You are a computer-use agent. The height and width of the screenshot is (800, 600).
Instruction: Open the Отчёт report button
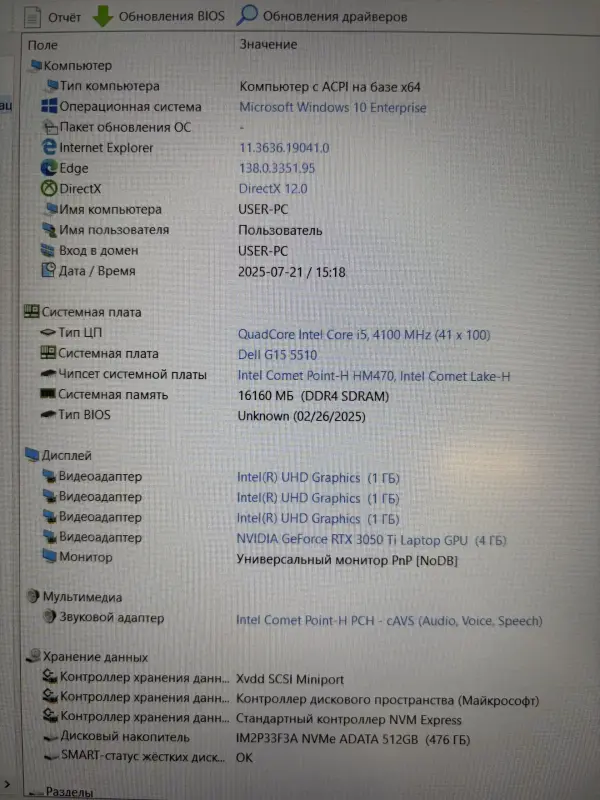click(52, 17)
